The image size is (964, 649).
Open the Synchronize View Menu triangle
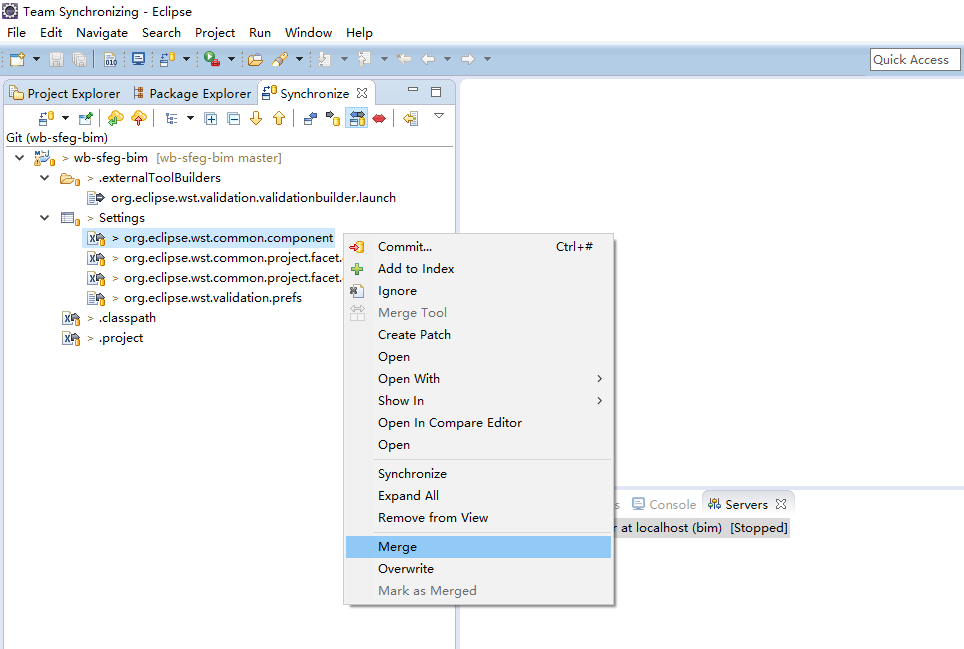(x=439, y=116)
